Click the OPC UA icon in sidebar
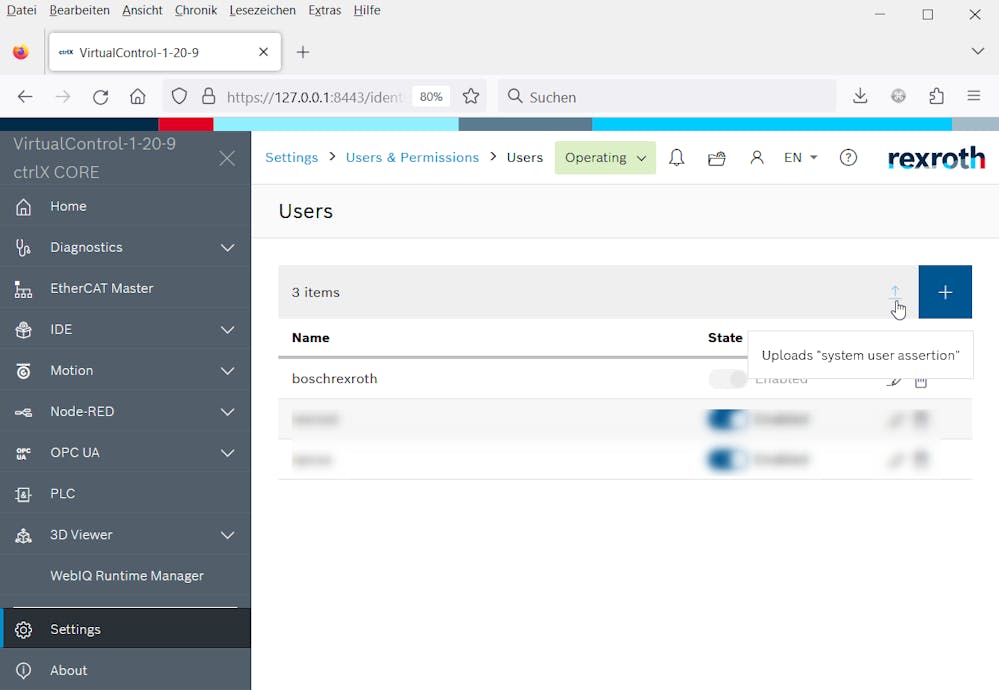Viewport: 999px width, 690px height. (24, 453)
